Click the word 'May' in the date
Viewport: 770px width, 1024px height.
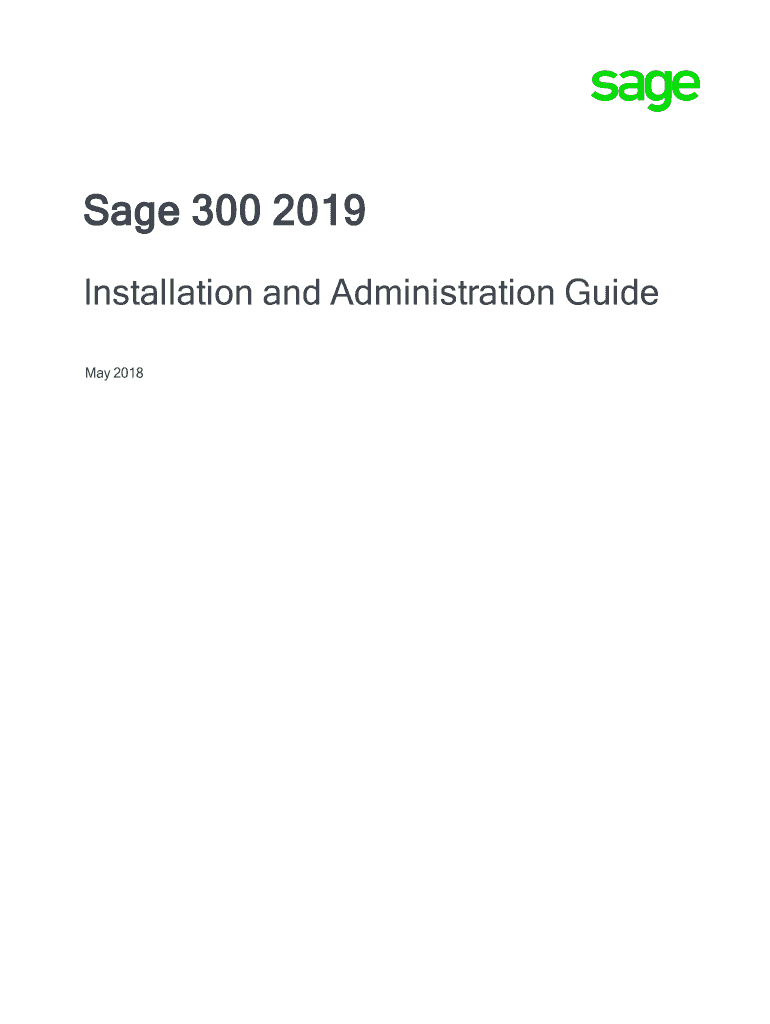tap(98, 375)
